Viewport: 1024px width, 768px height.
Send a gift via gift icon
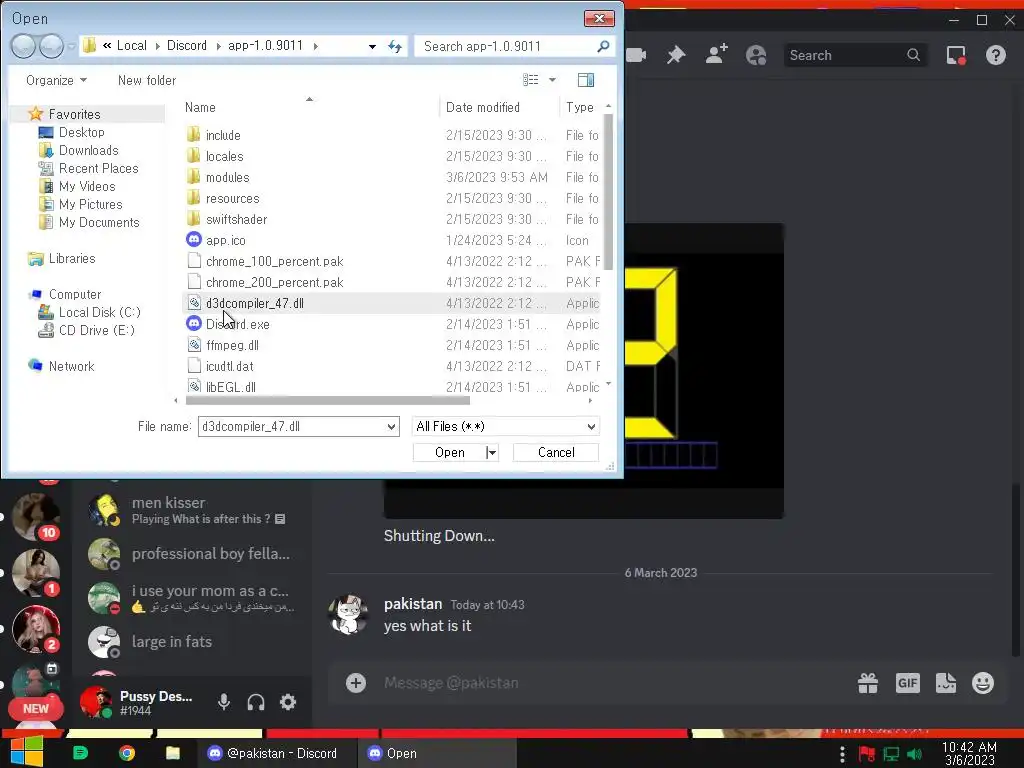[868, 683]
